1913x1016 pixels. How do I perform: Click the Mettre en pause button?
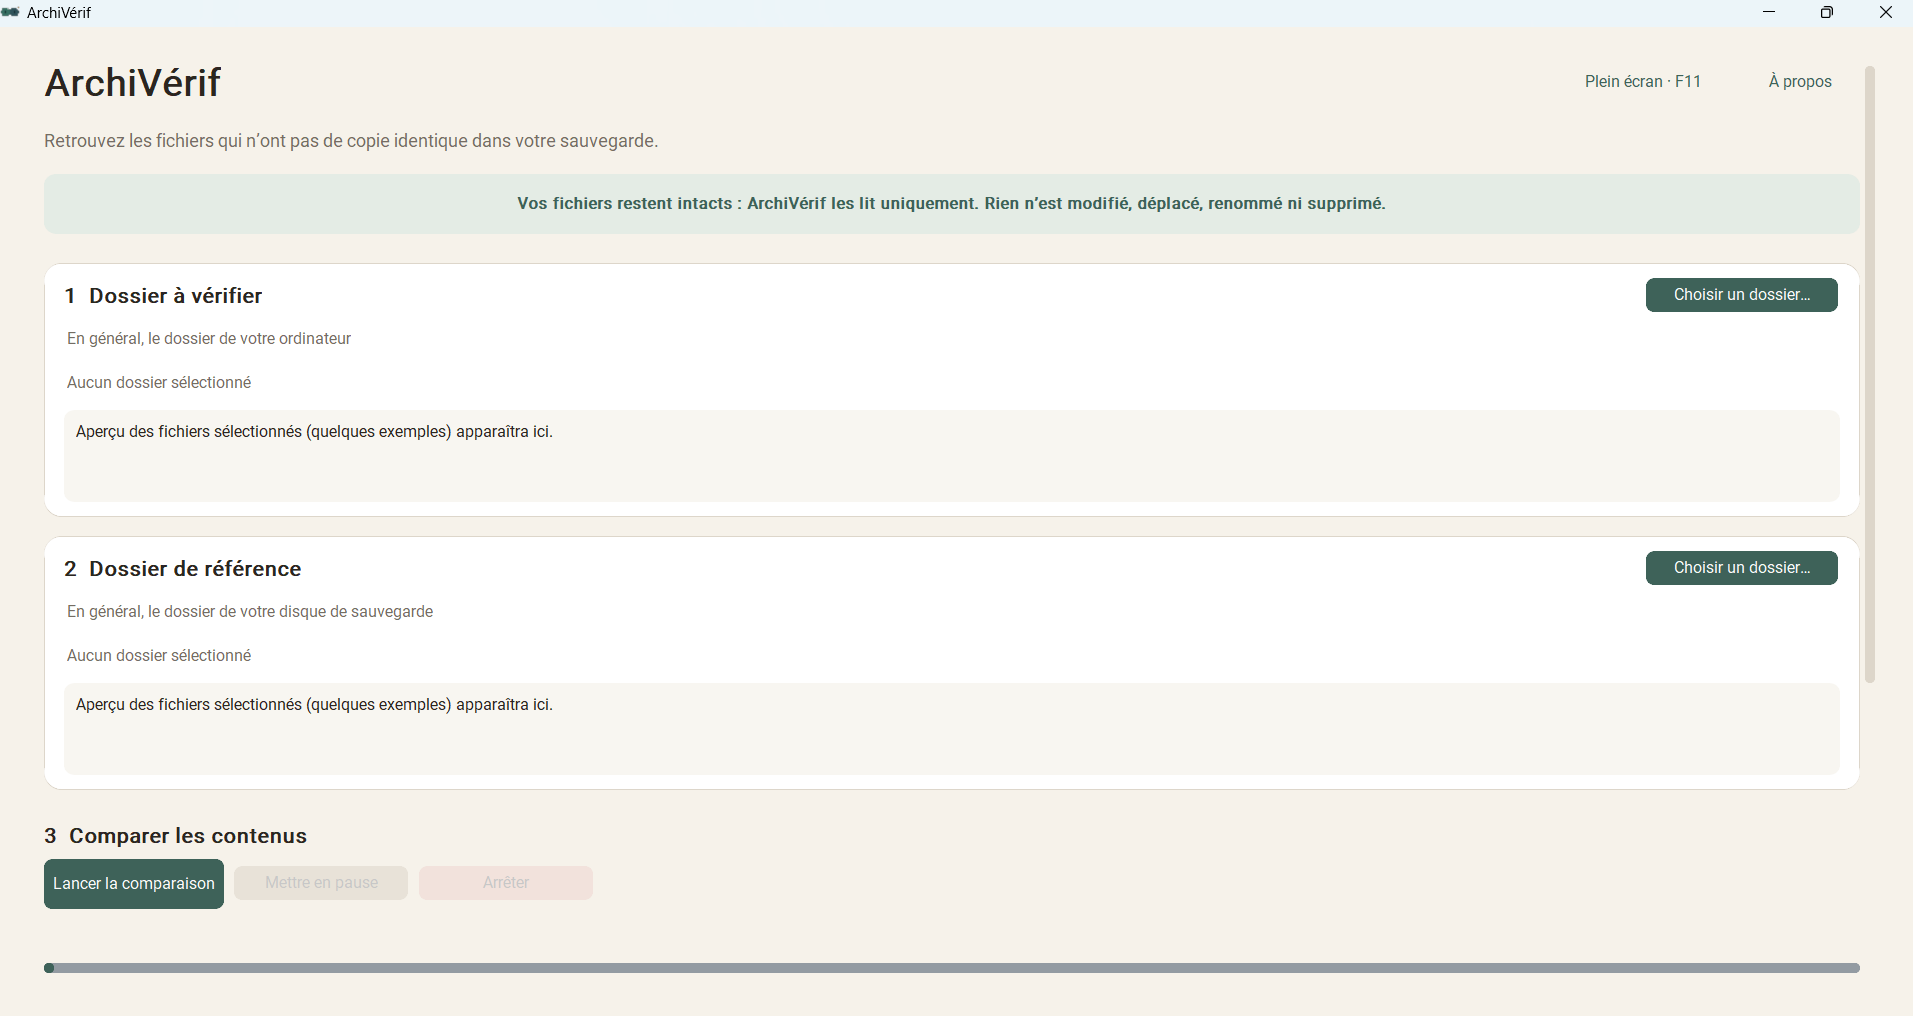pyautogui.click(x=321, y=883)
